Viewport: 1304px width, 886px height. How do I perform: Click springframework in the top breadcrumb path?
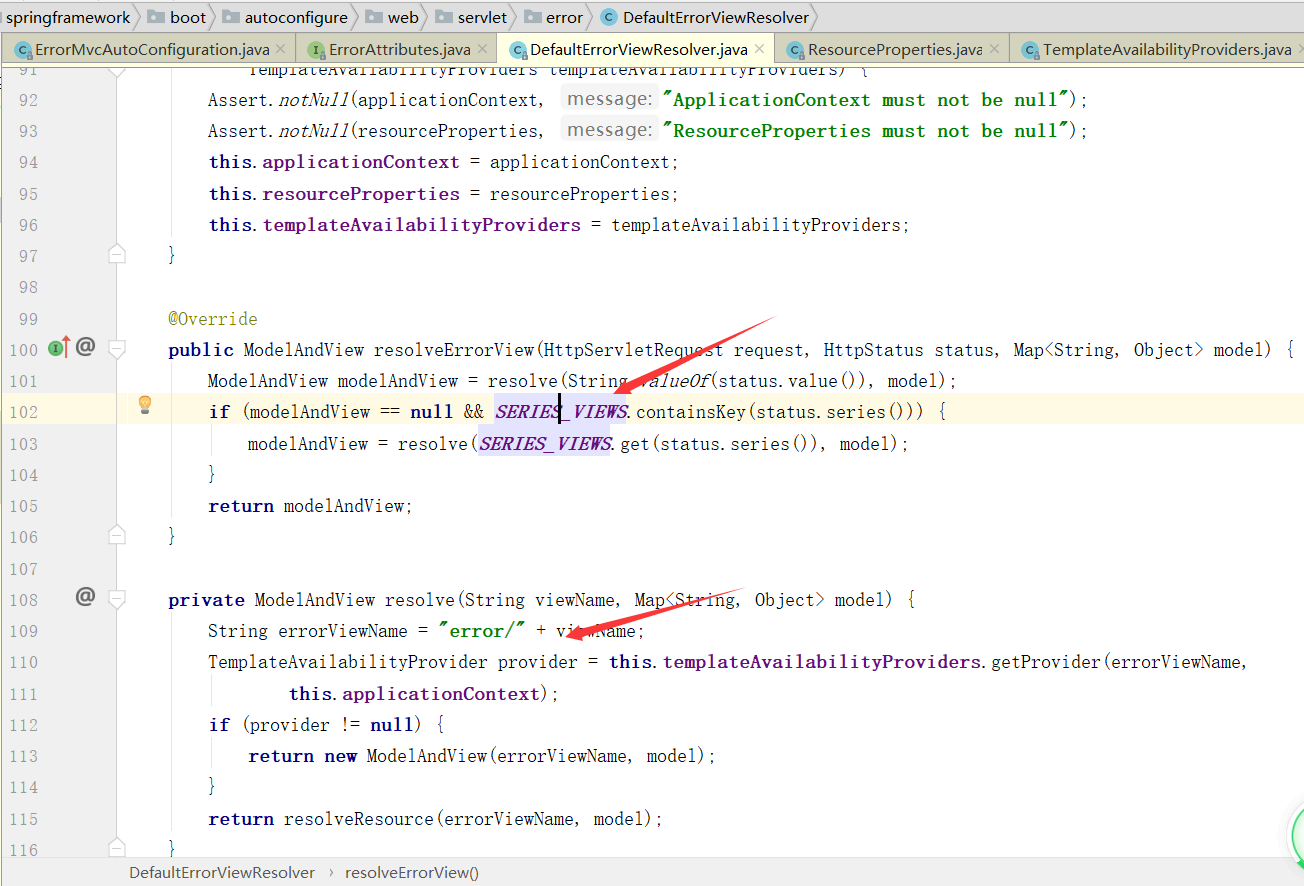tap(71, 17)
